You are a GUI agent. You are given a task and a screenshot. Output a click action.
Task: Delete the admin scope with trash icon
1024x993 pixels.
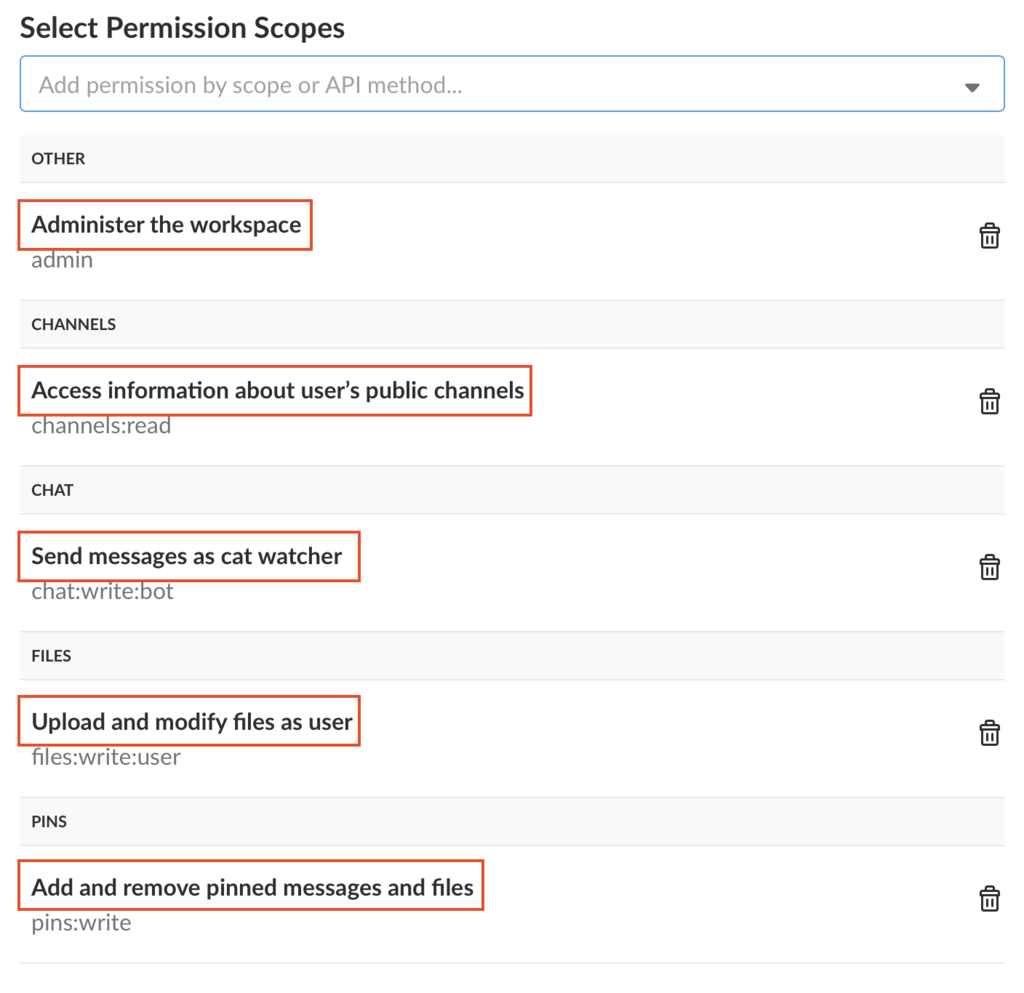click(x=989, y=236)
